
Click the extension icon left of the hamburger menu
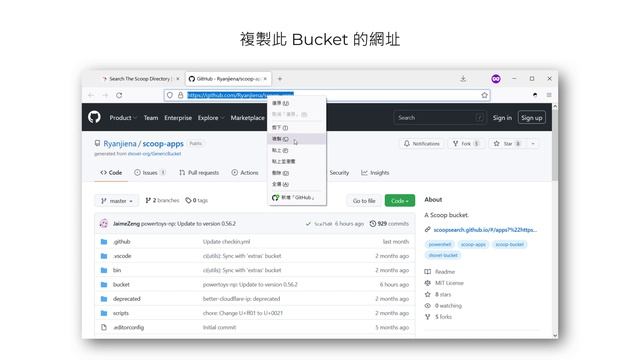[x=535, y=95]
